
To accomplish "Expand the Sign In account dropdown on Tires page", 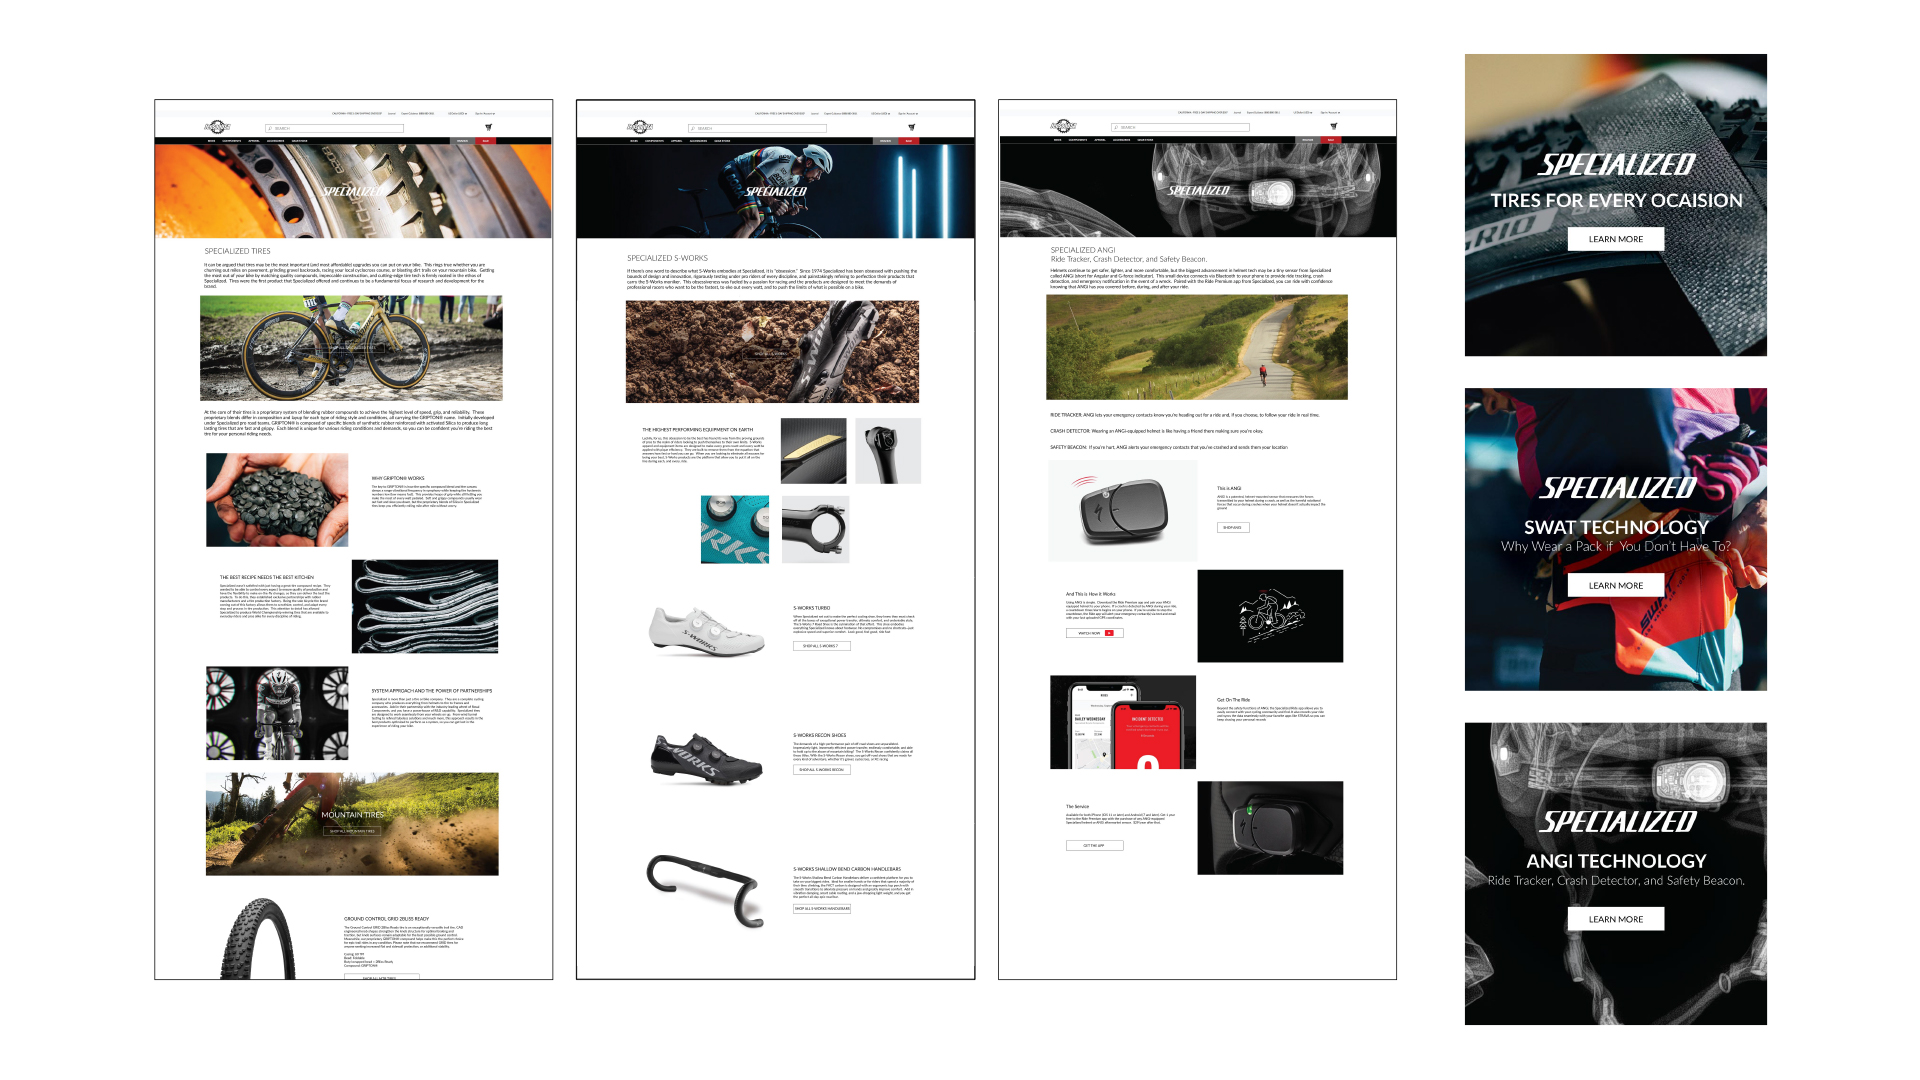I will (x=485, y=113).
